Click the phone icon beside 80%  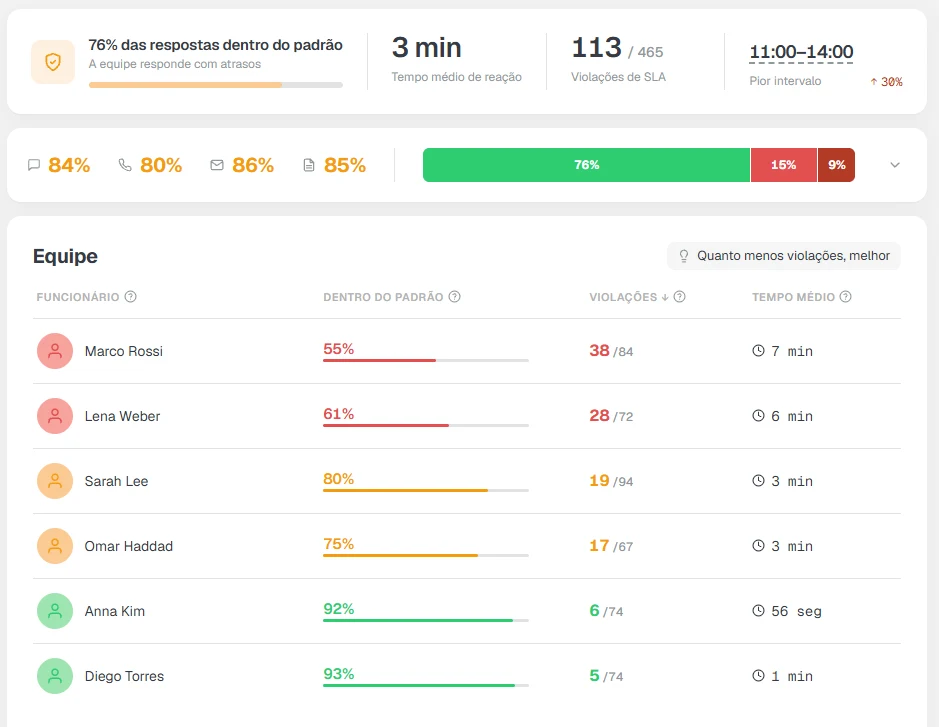(125, 165)
